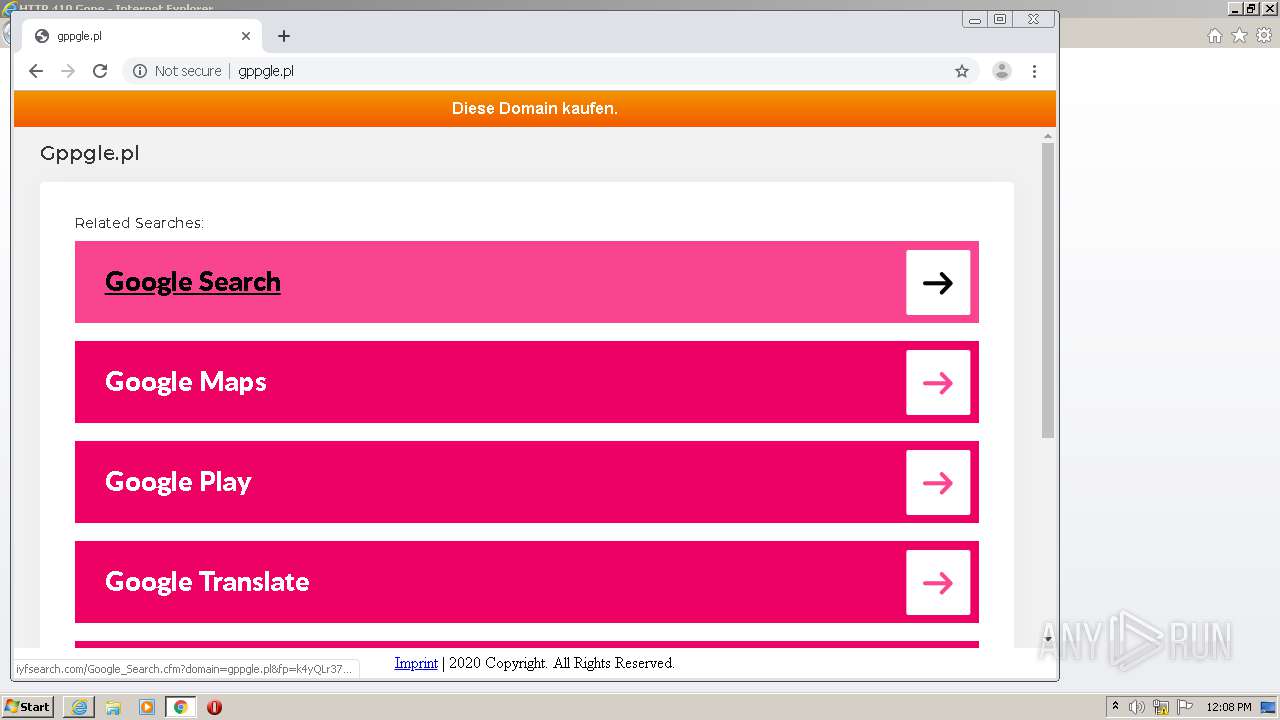Screen dimensions: 1280x720
Task: Click the red stop taskbar icon
Action: click(214, 707)
